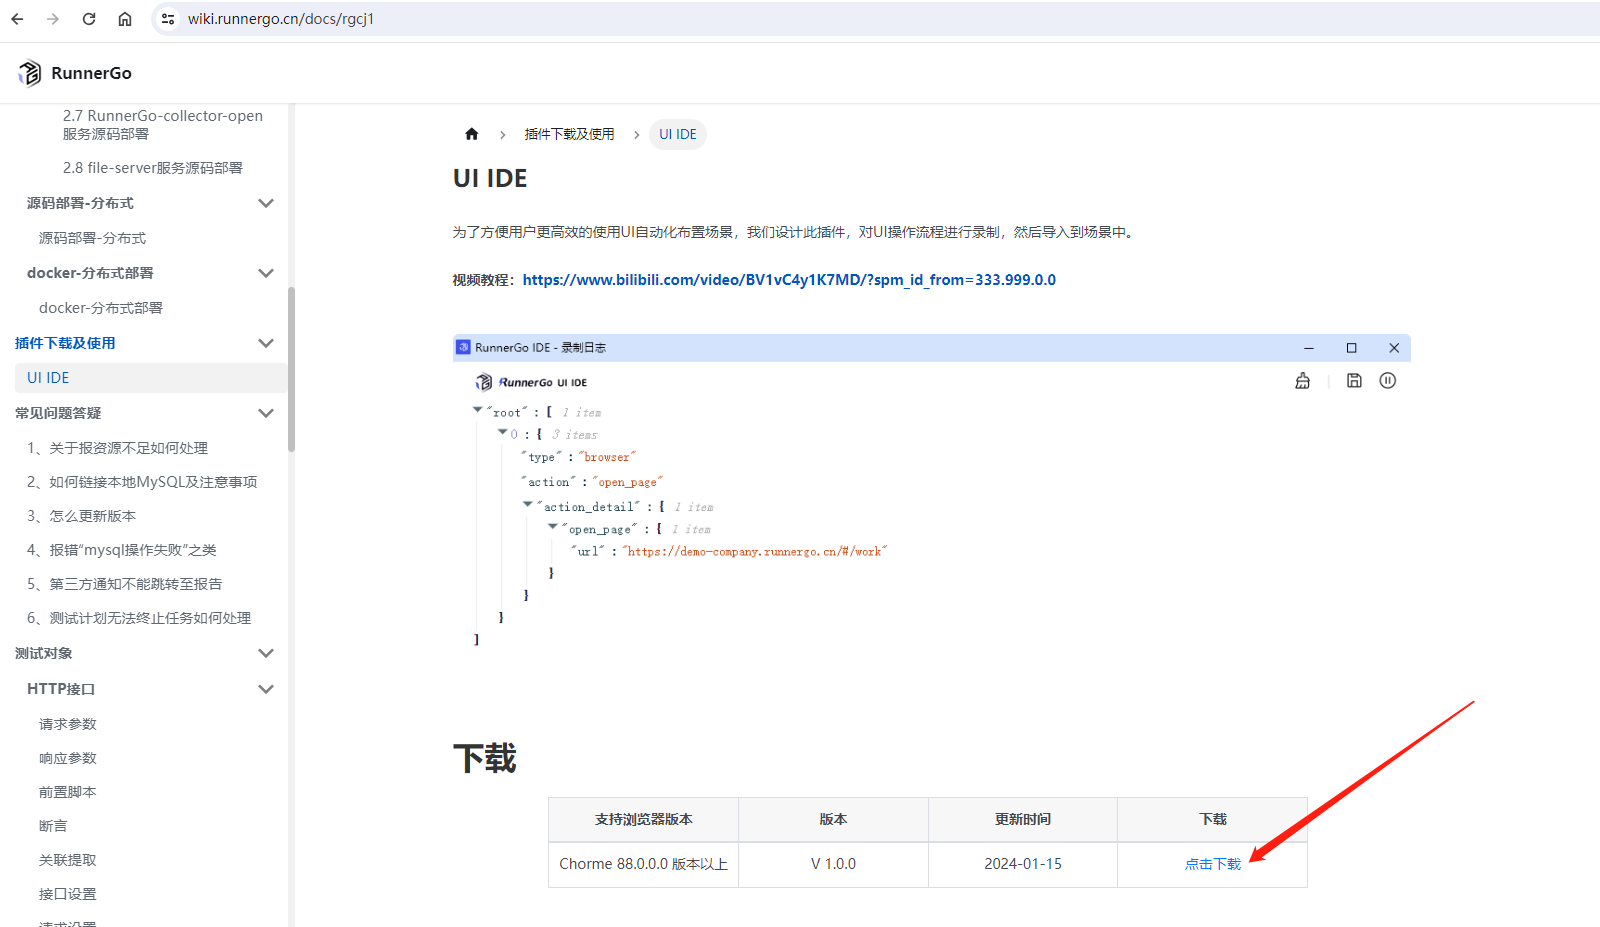Collapse the 0 index JSON node triangle
Viewport: 1600px width, 927px height.
click(503, 431)
